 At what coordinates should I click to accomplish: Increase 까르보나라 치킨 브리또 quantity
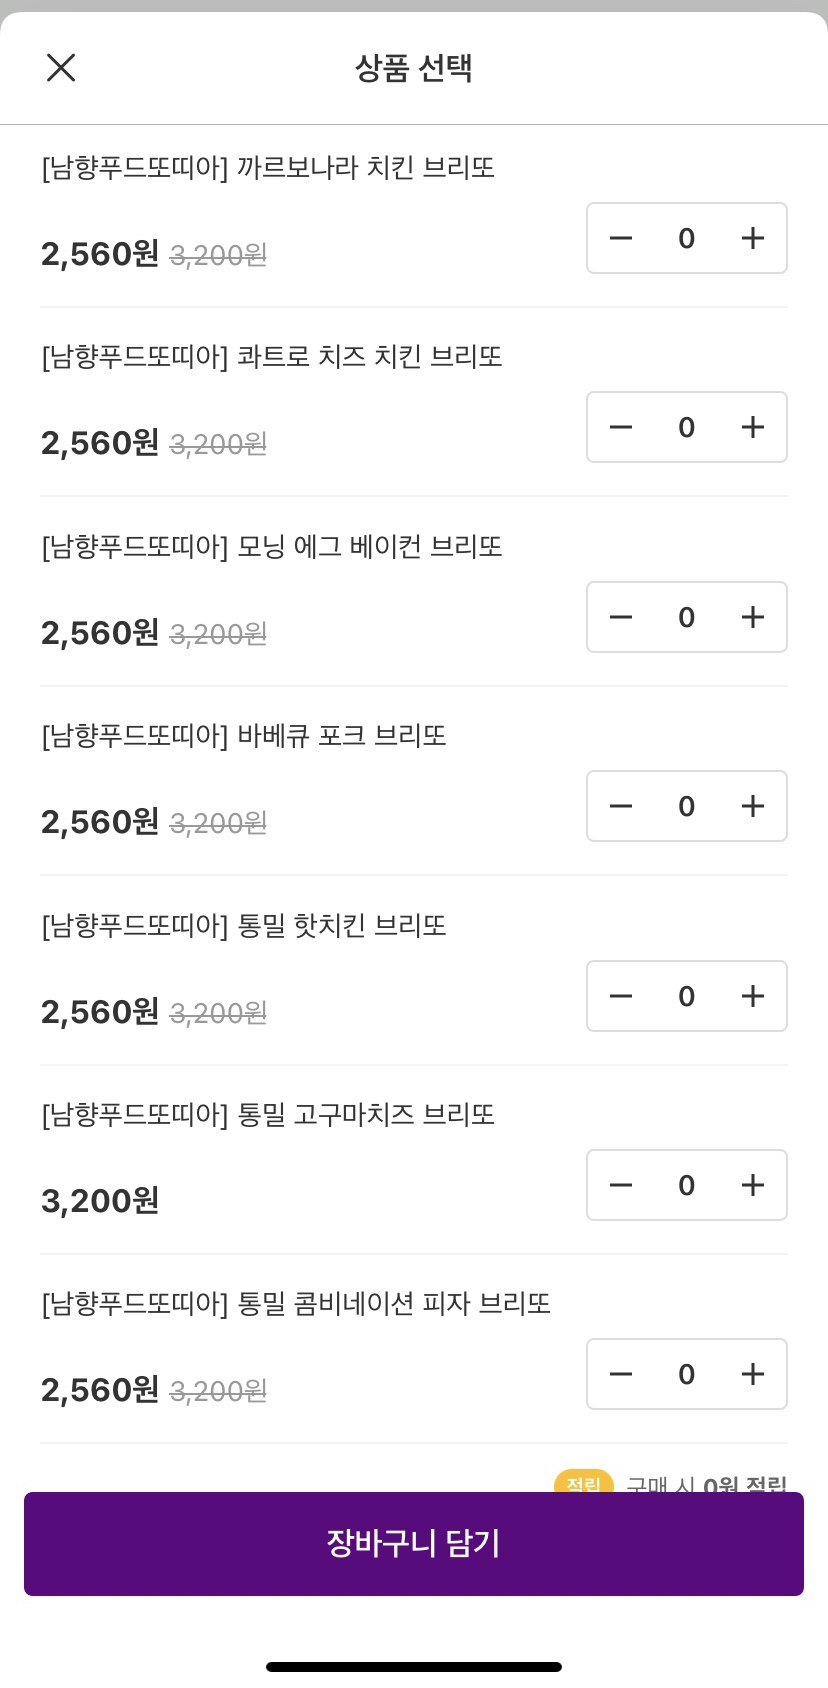pos(752,238)
